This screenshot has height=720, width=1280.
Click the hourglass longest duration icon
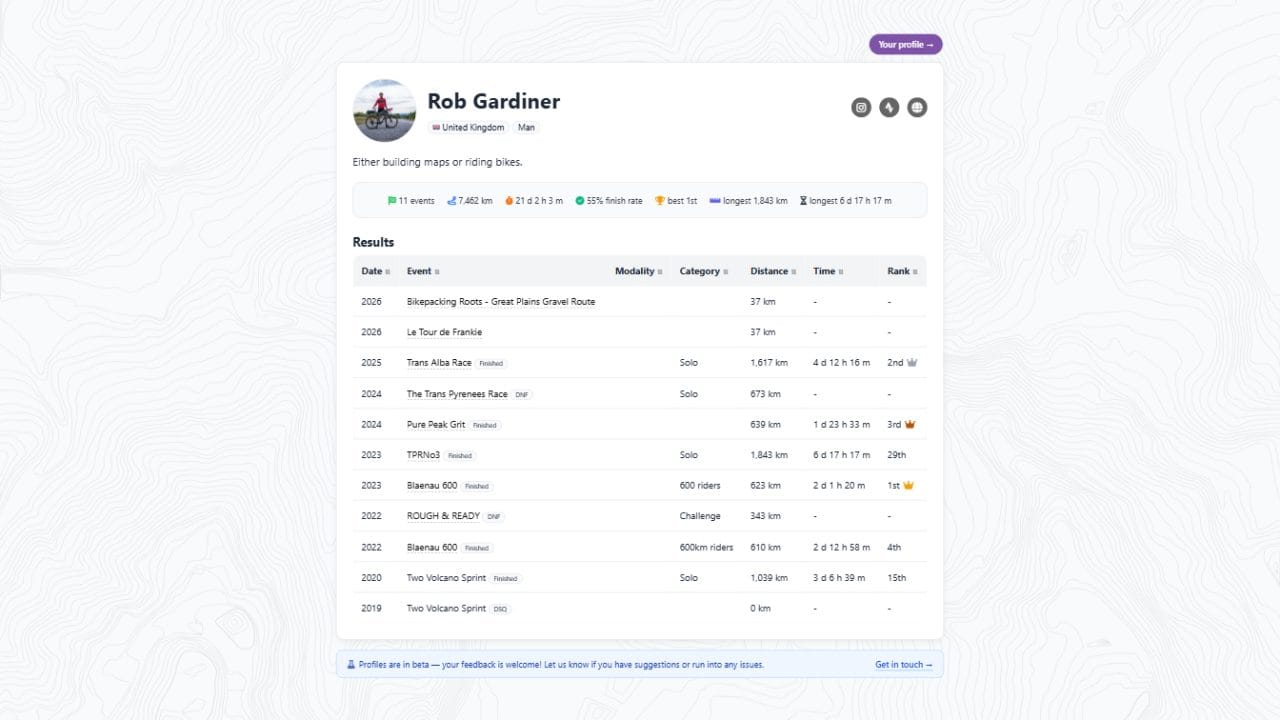point(803,201)
